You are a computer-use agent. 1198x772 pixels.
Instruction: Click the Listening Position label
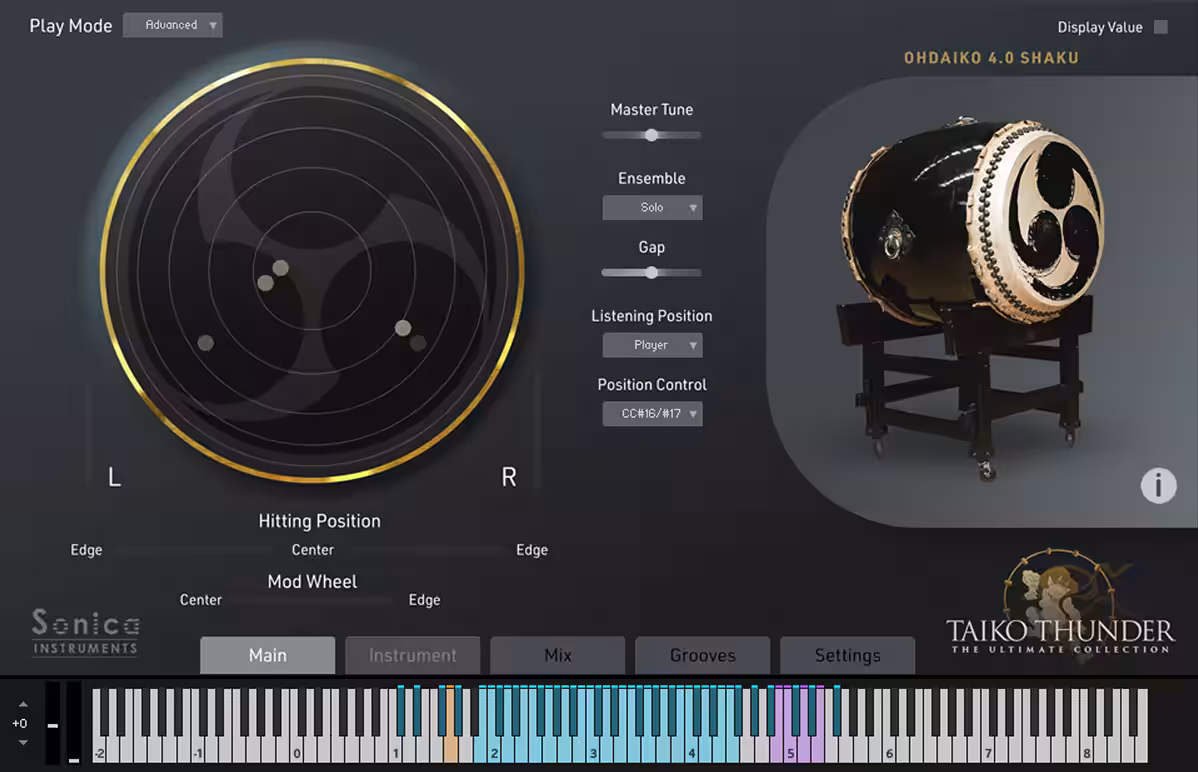[x=652, y=316]
